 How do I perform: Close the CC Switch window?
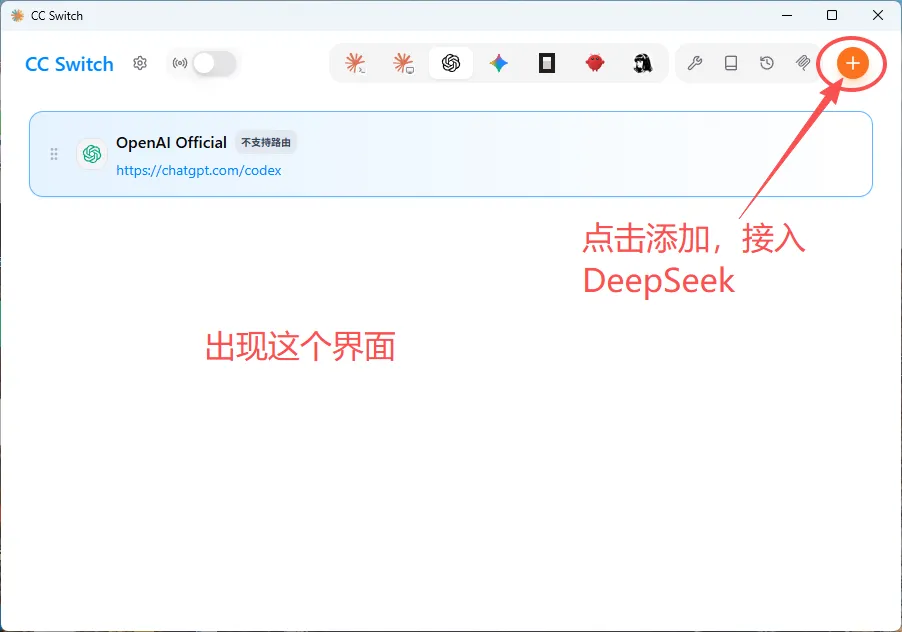click(x=878, y=16)
